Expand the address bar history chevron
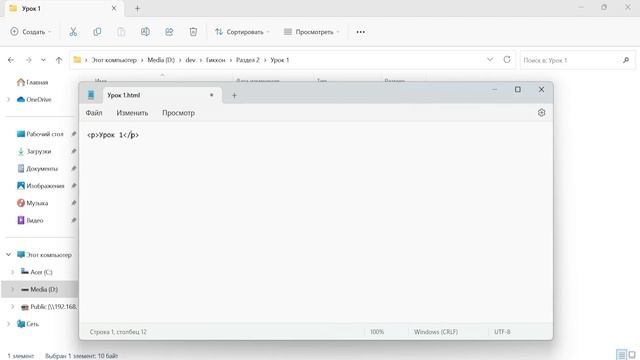The width and height of the screenshot is (640, 360). pos(490,60)
